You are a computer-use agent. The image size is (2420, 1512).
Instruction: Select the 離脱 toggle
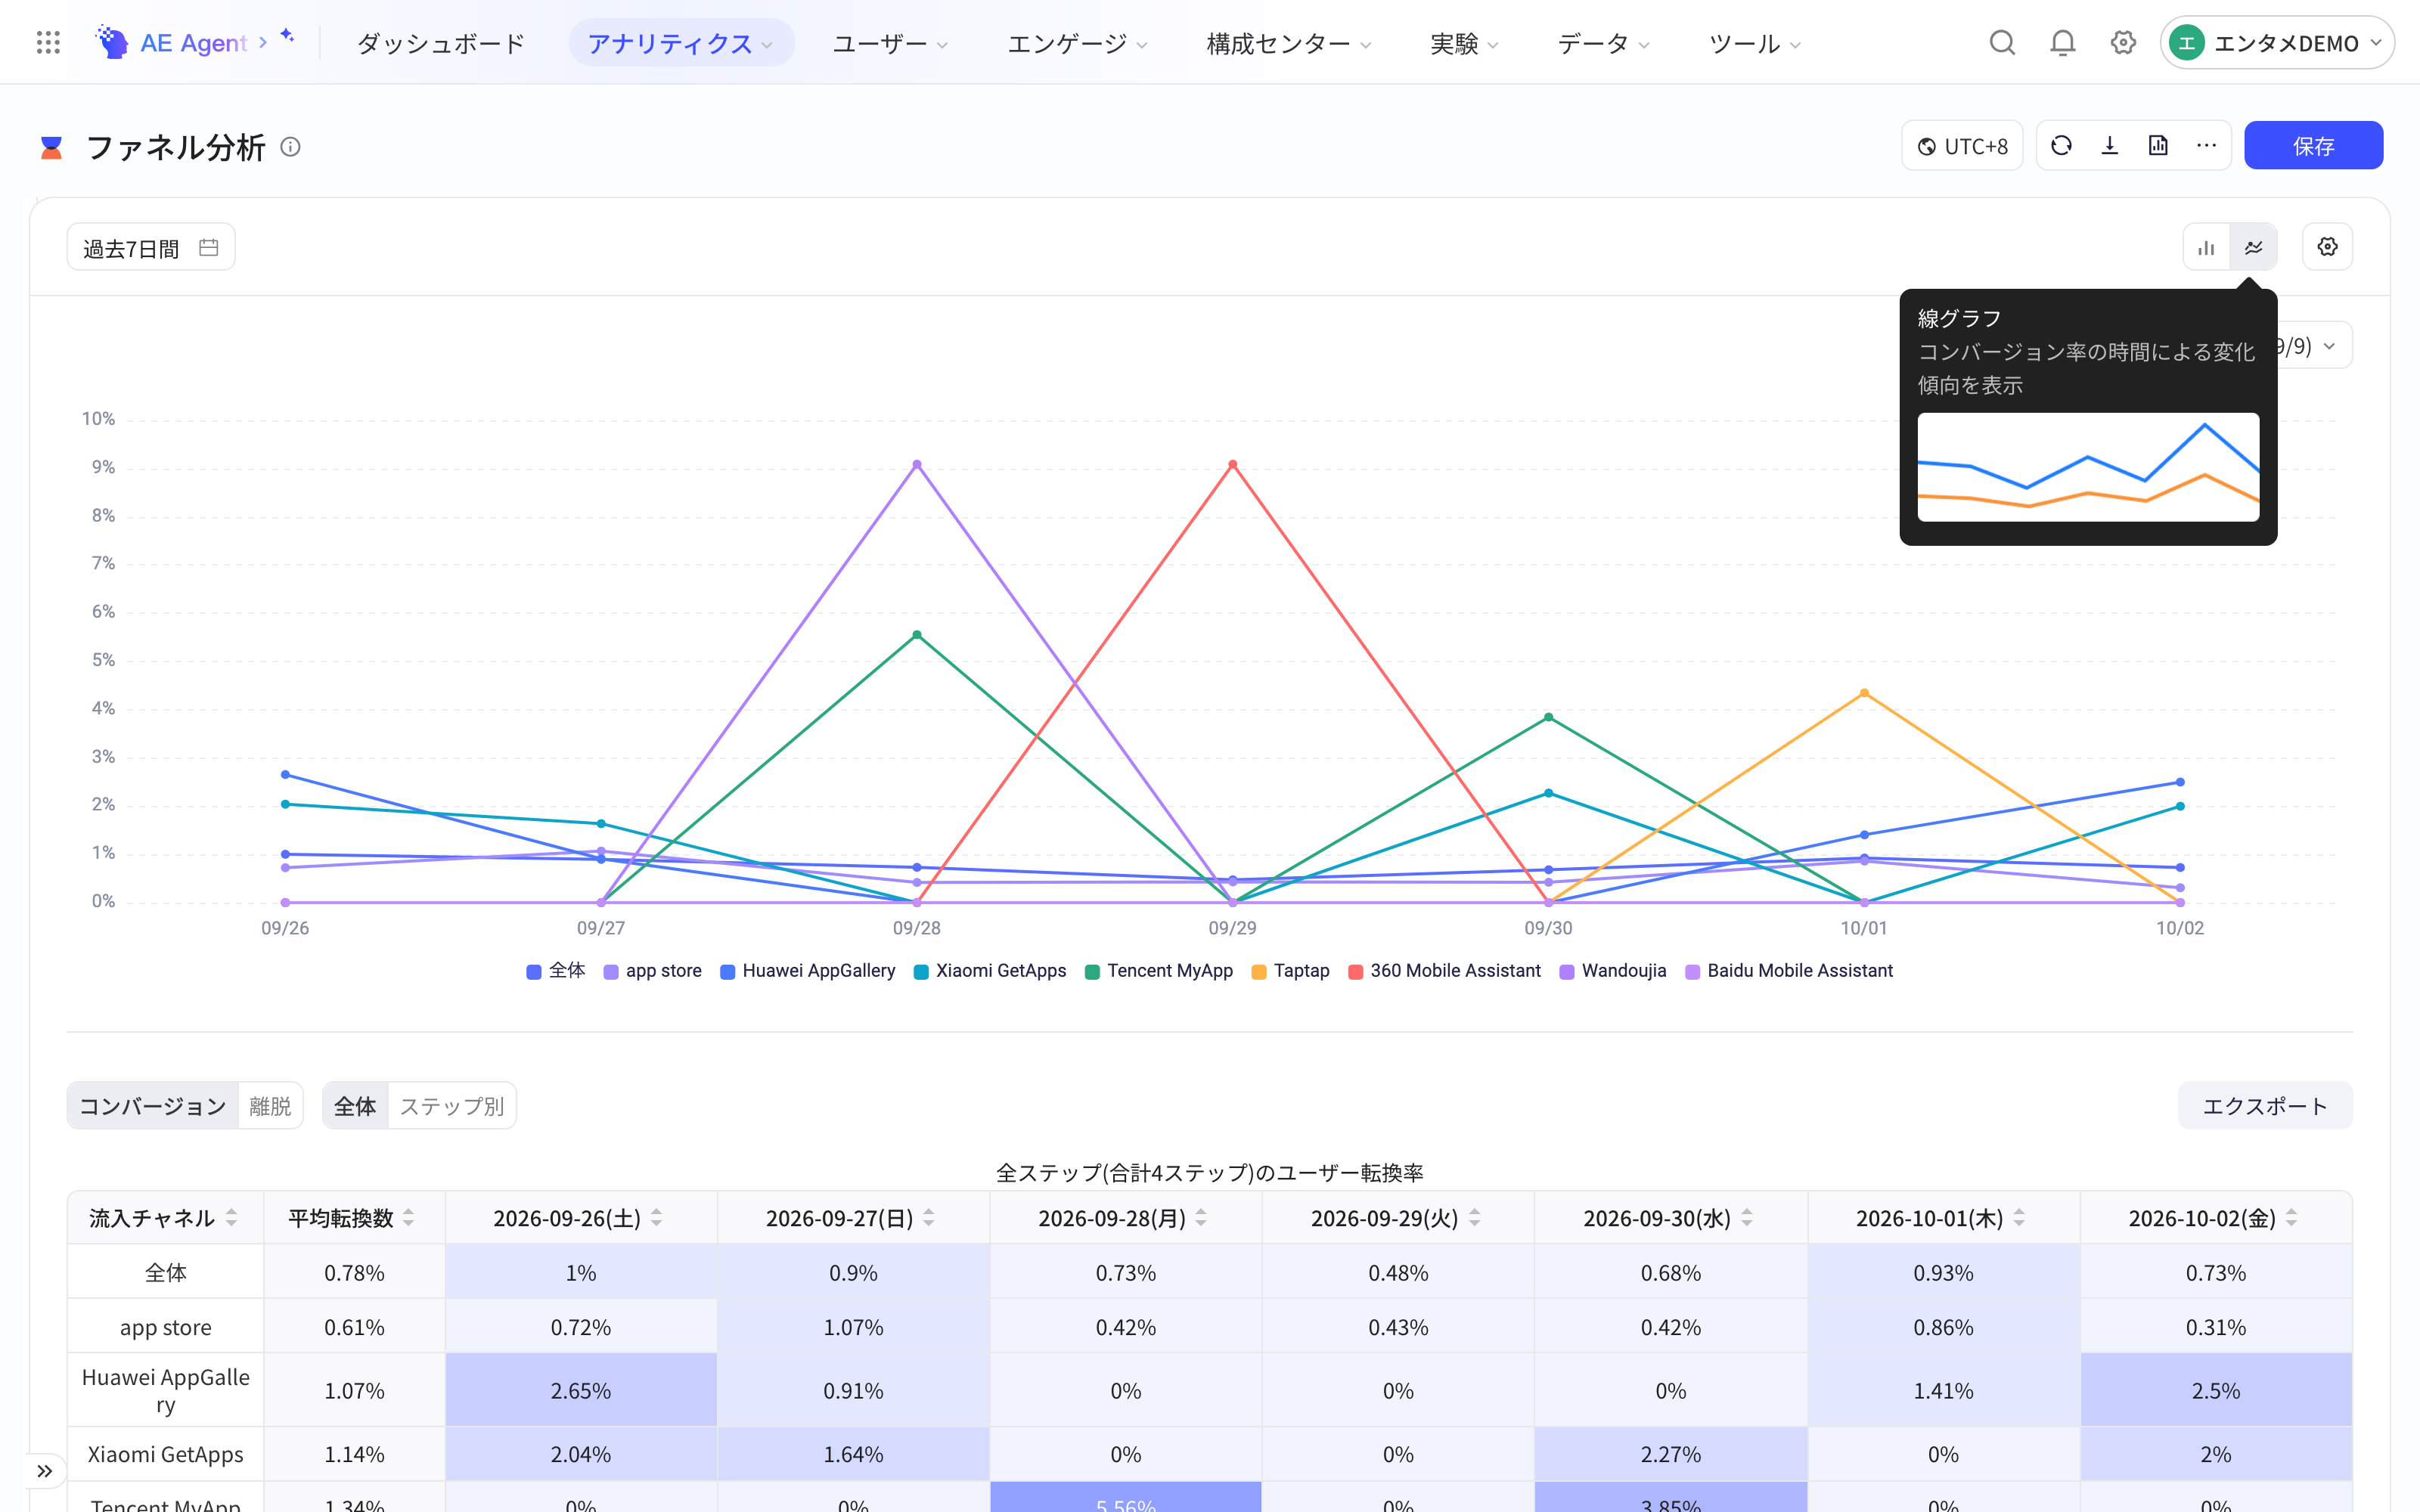point(270,1106)
